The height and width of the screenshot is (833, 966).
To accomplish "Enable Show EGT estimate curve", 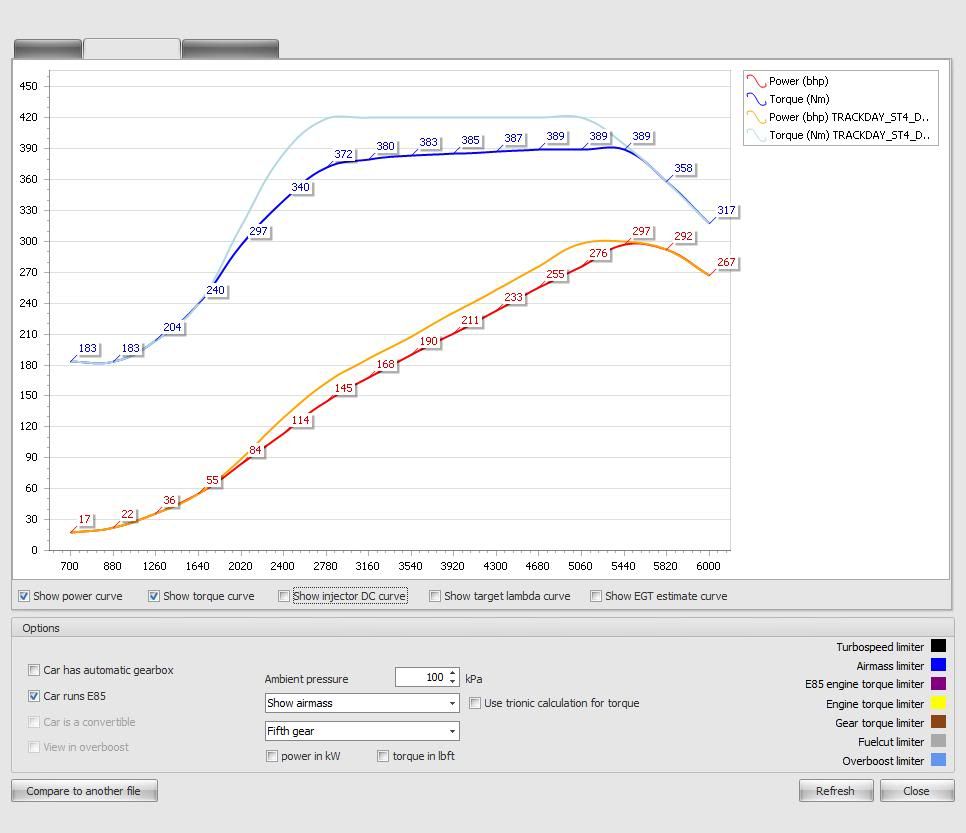I will 596,596.
